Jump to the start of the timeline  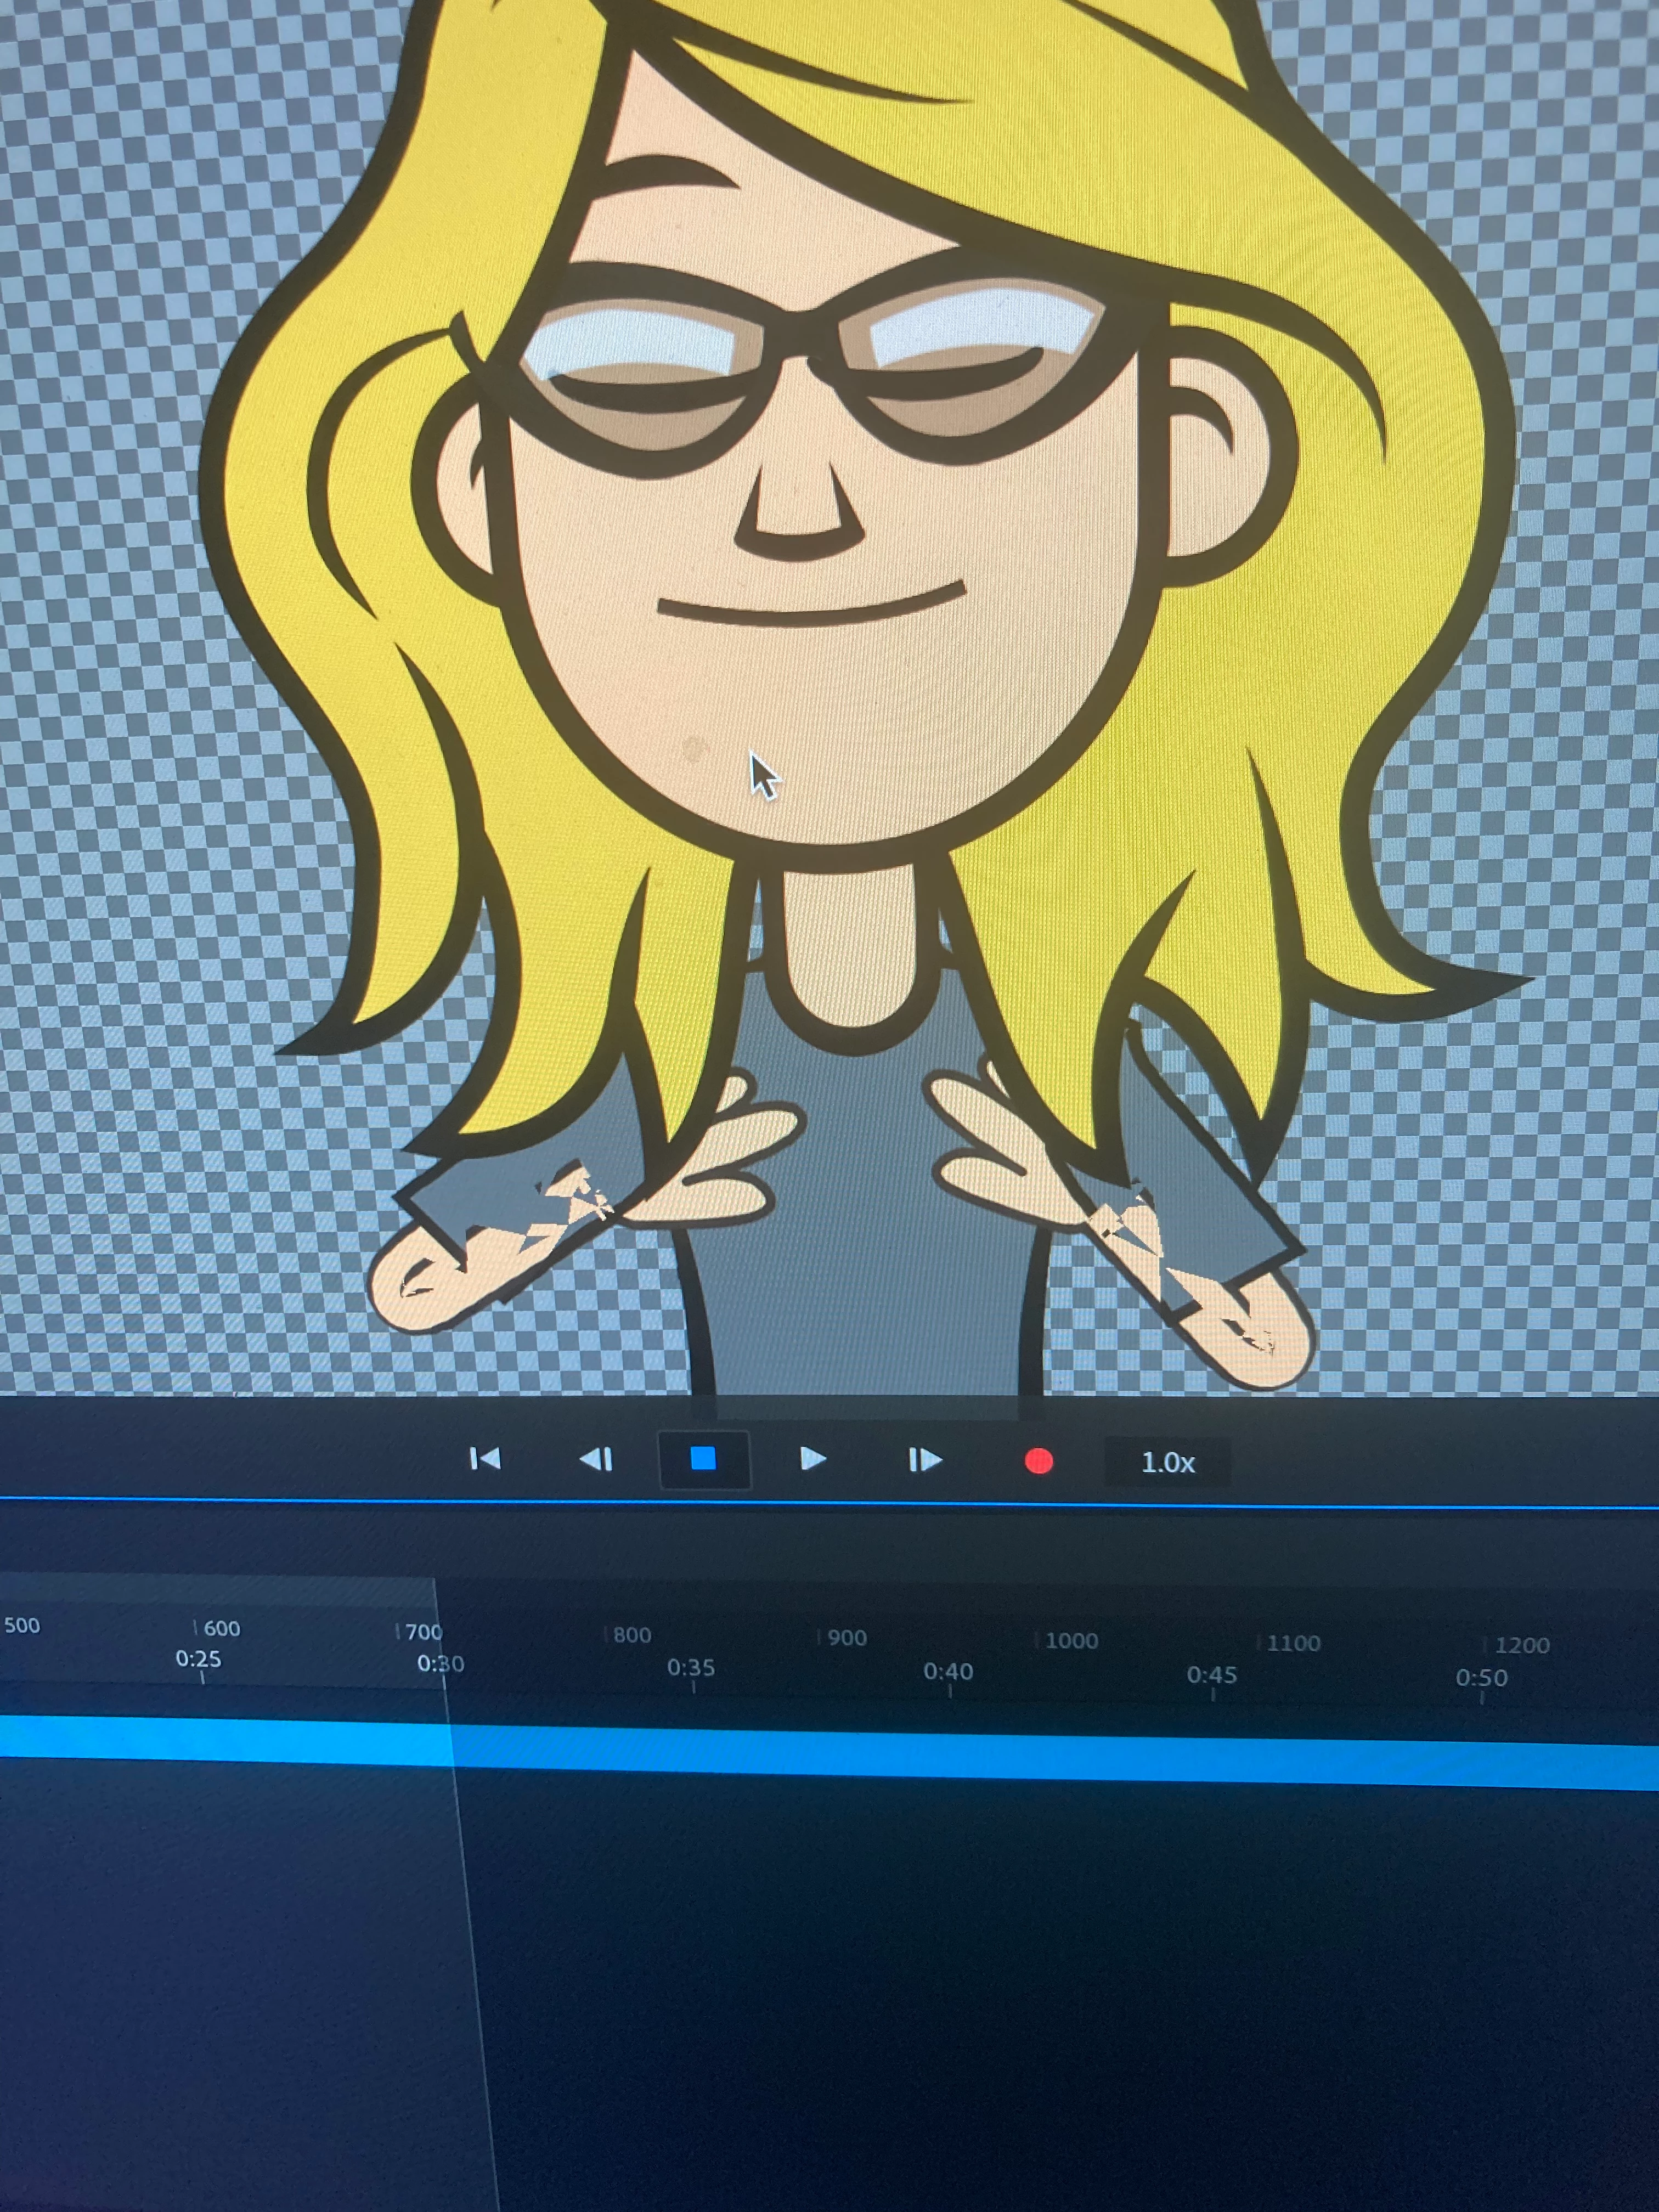tap(485, 1459)
